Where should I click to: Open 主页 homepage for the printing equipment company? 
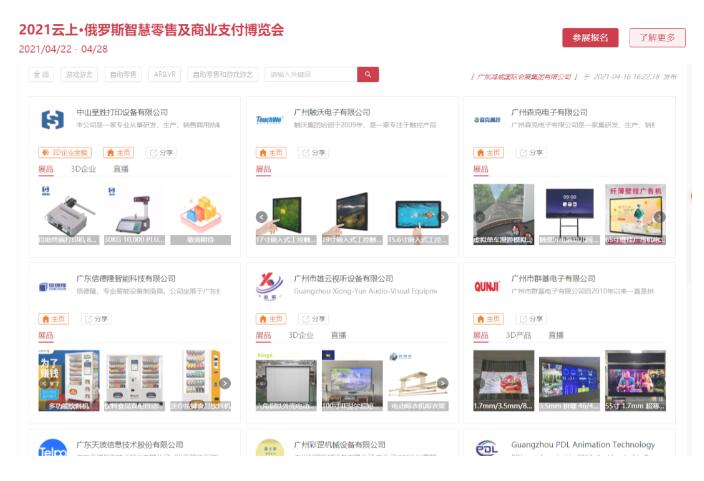(119, 153)
